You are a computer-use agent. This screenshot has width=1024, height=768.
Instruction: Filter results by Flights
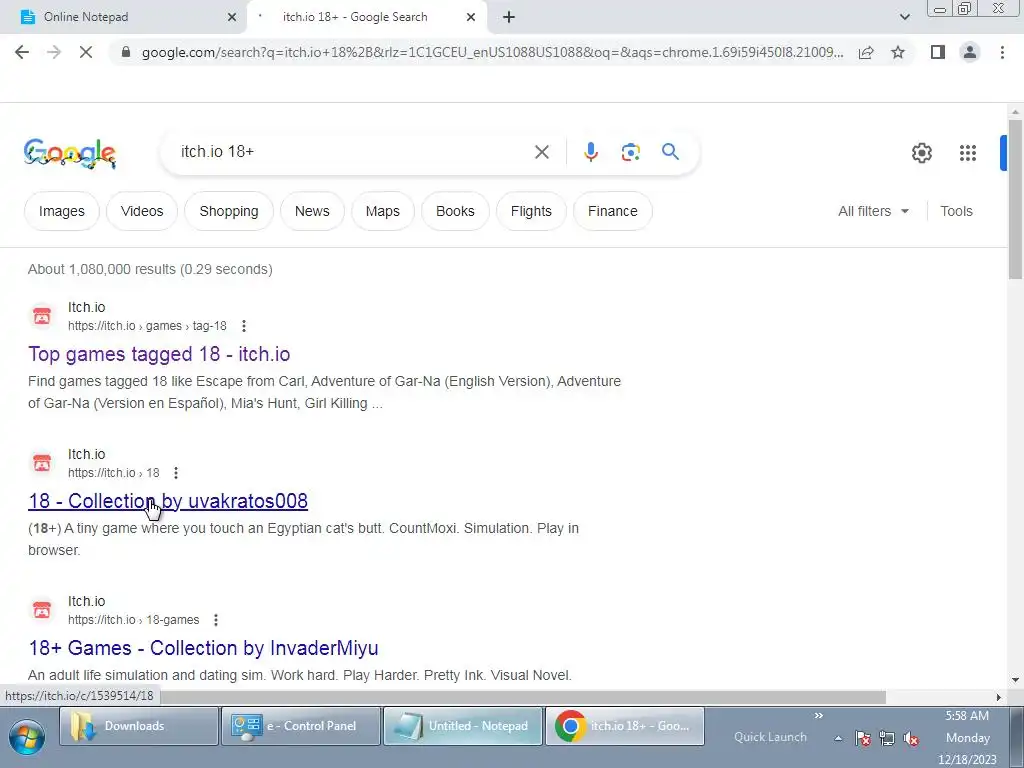coord(531,211)
